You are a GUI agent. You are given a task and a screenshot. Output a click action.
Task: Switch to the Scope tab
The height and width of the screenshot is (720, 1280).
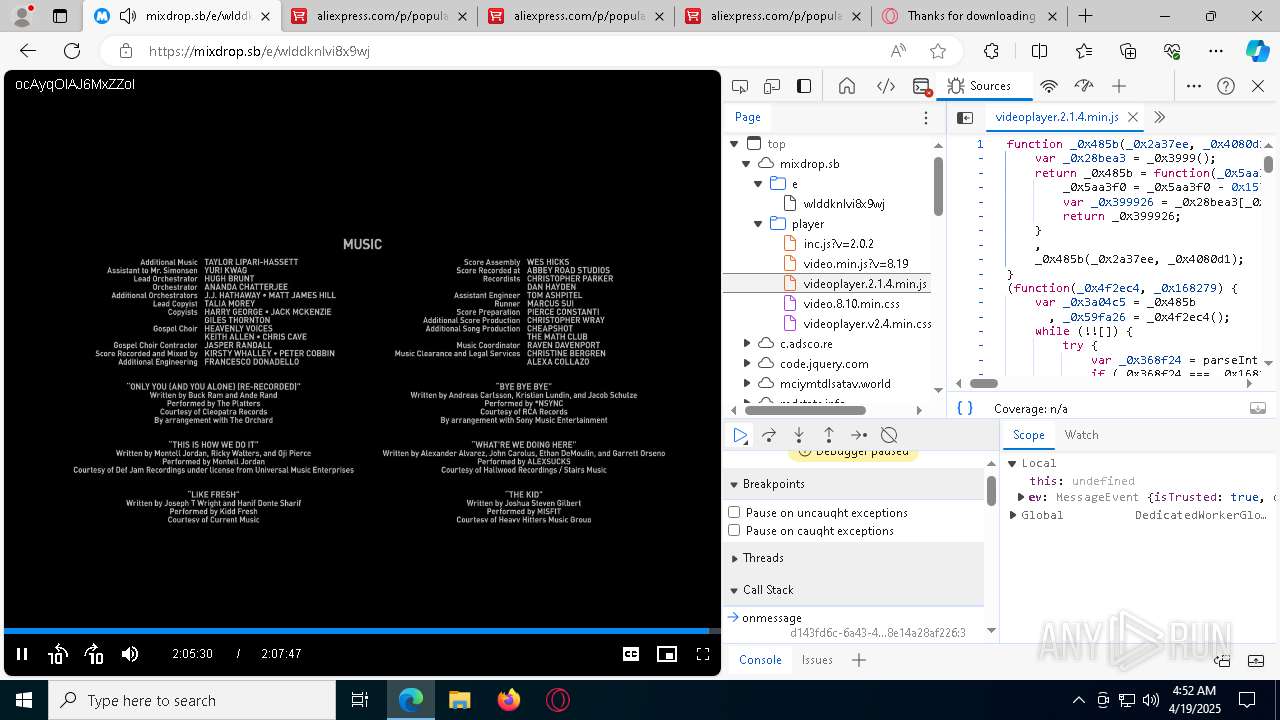[1028, 435]
